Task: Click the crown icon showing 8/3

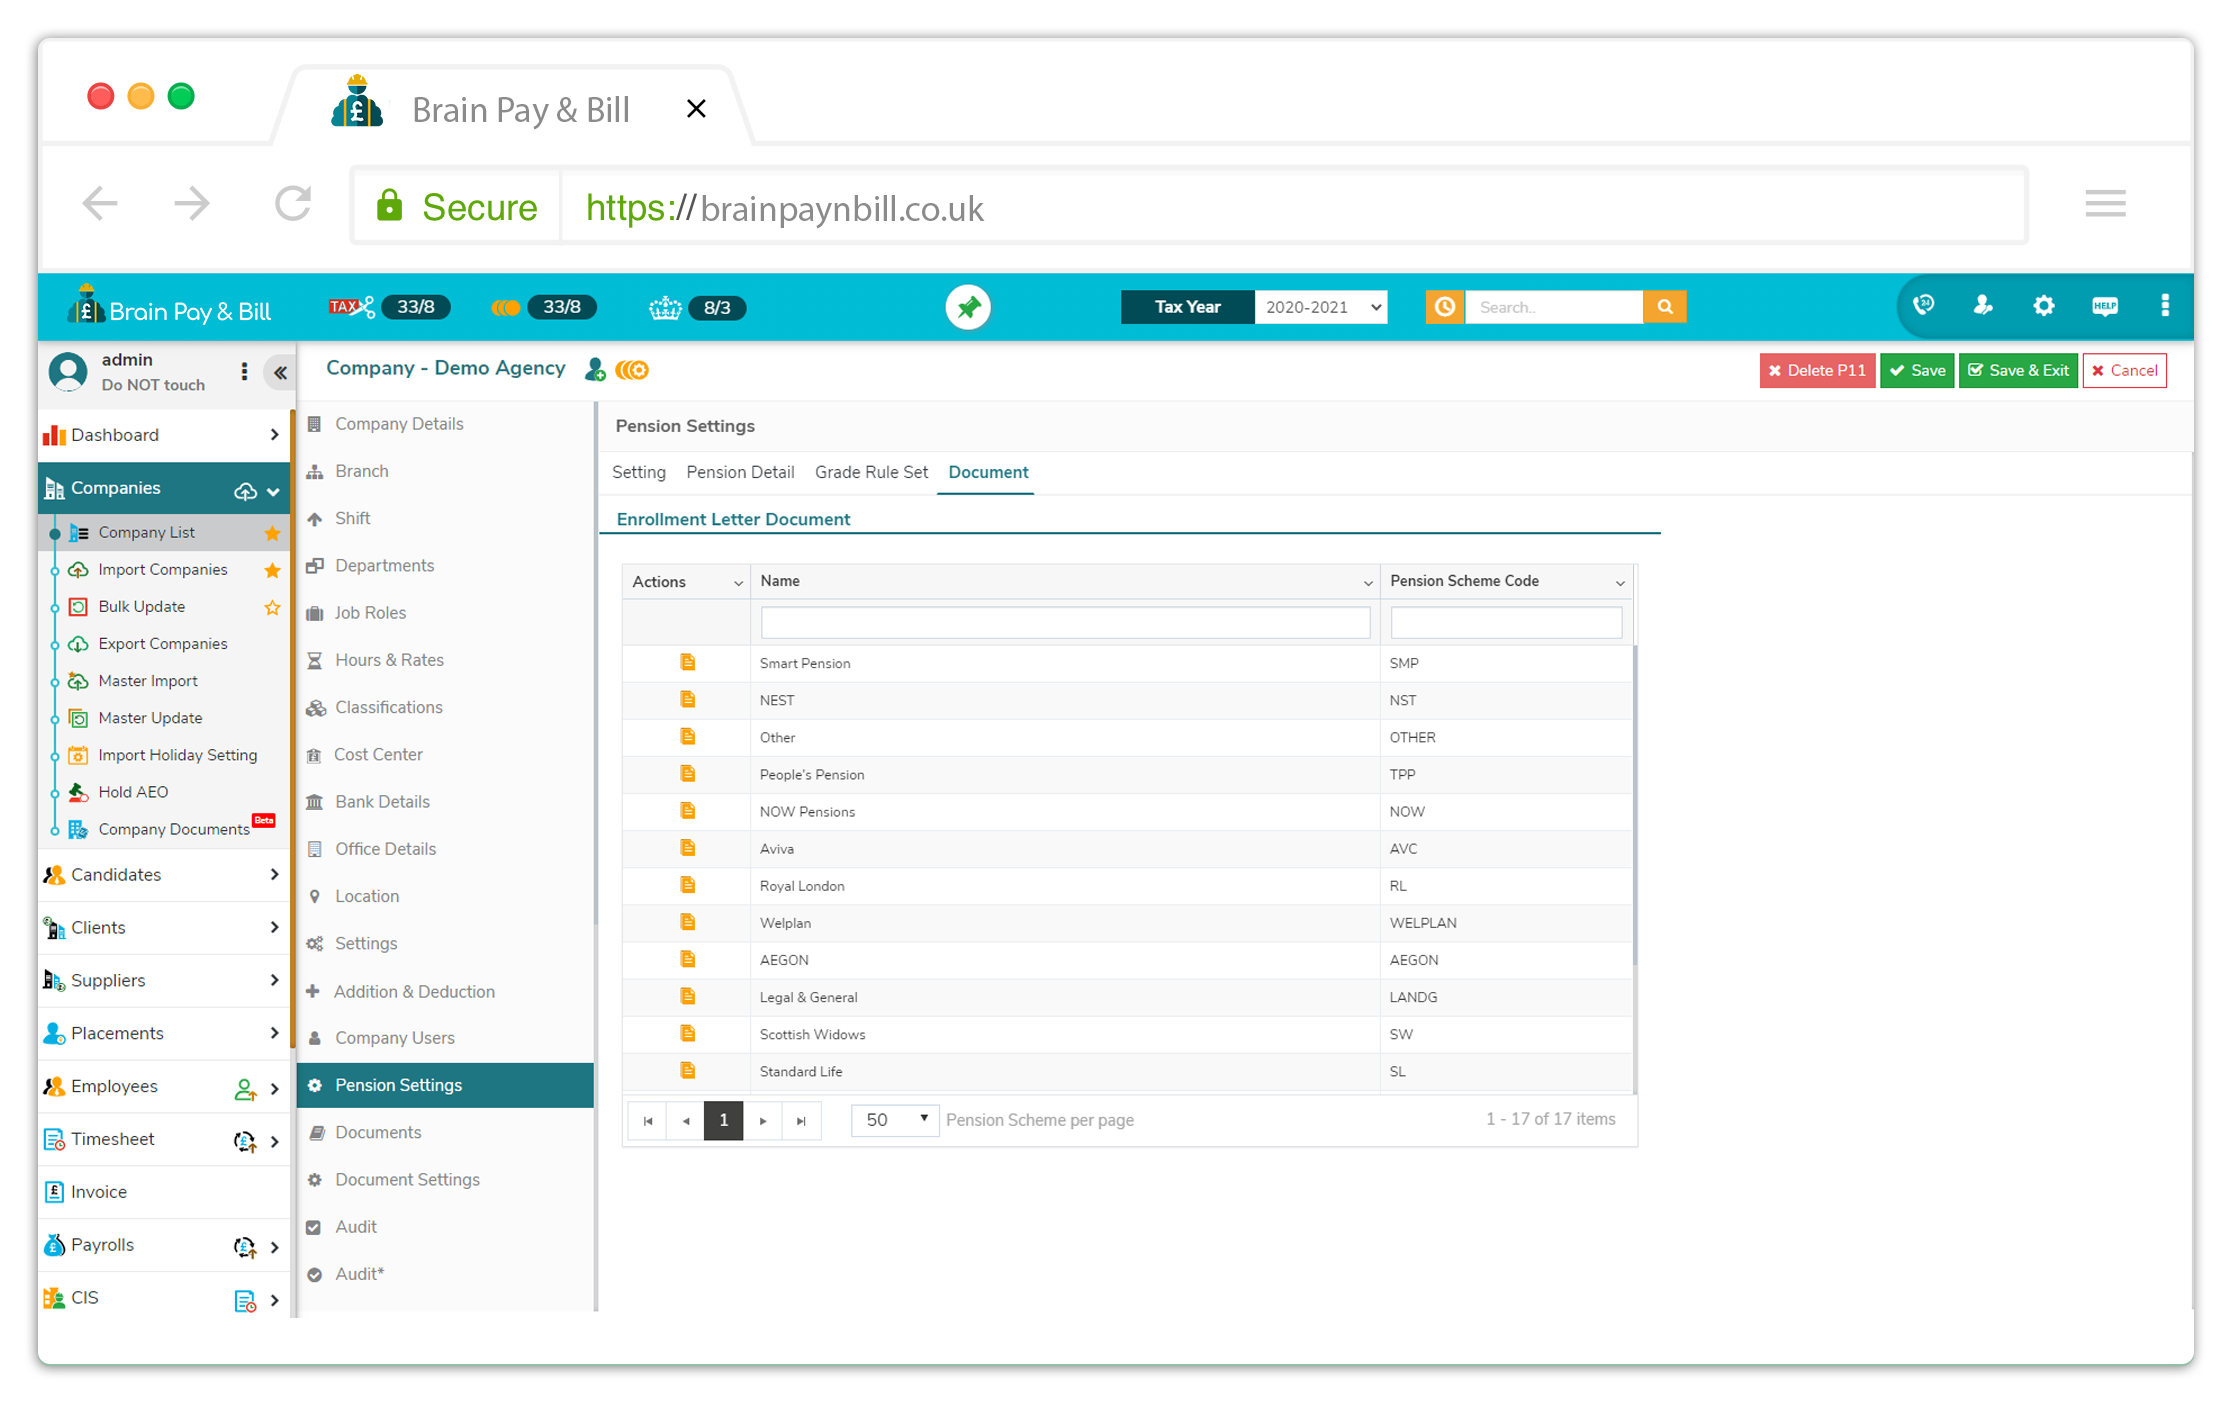Action: (665, 307)
